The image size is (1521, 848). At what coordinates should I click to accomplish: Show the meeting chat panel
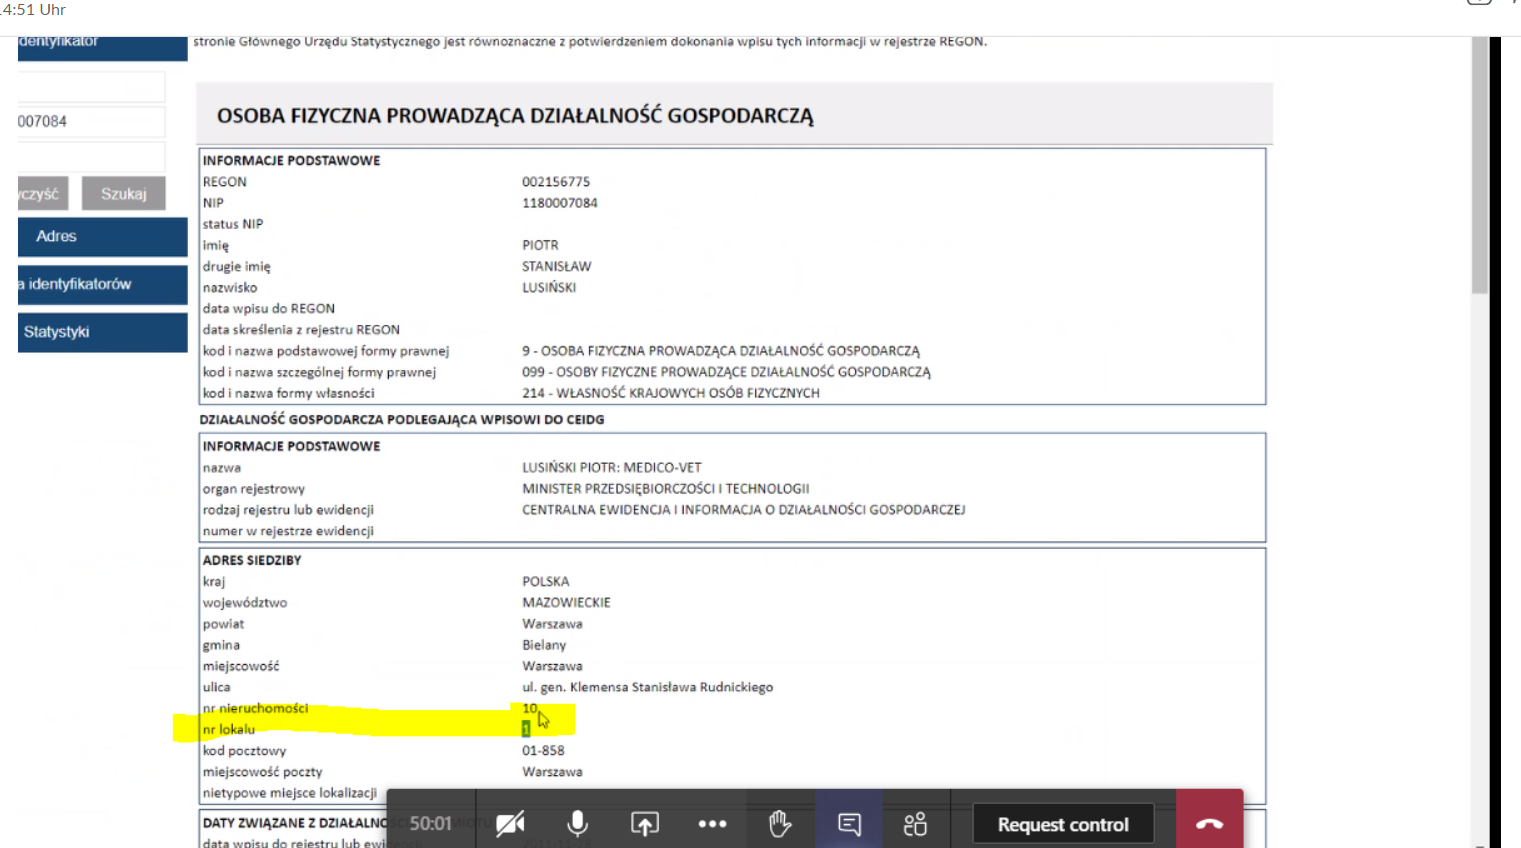[849, 824]
